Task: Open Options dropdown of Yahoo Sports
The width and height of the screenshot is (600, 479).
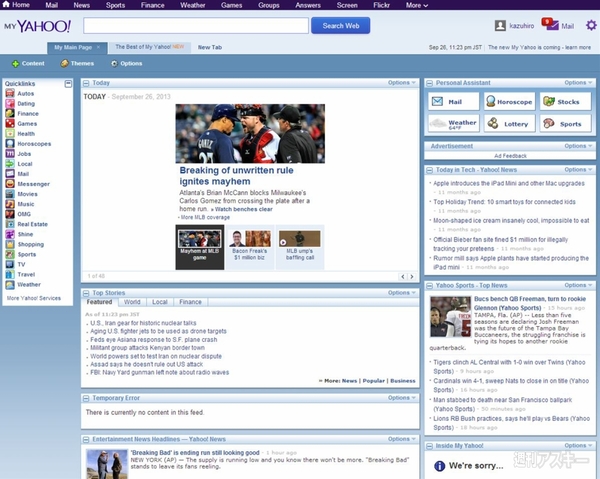Action: pyautogui.click(x=578, y=285)
